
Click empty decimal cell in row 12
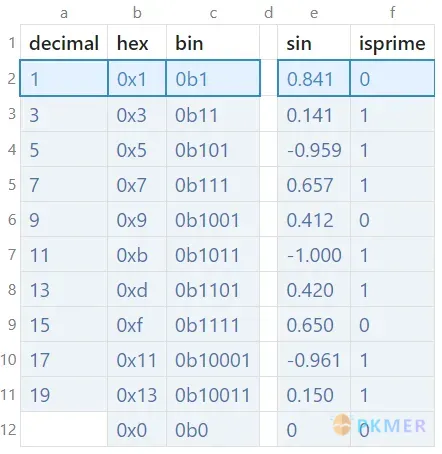pyautogui.click(x=64, y=429)
